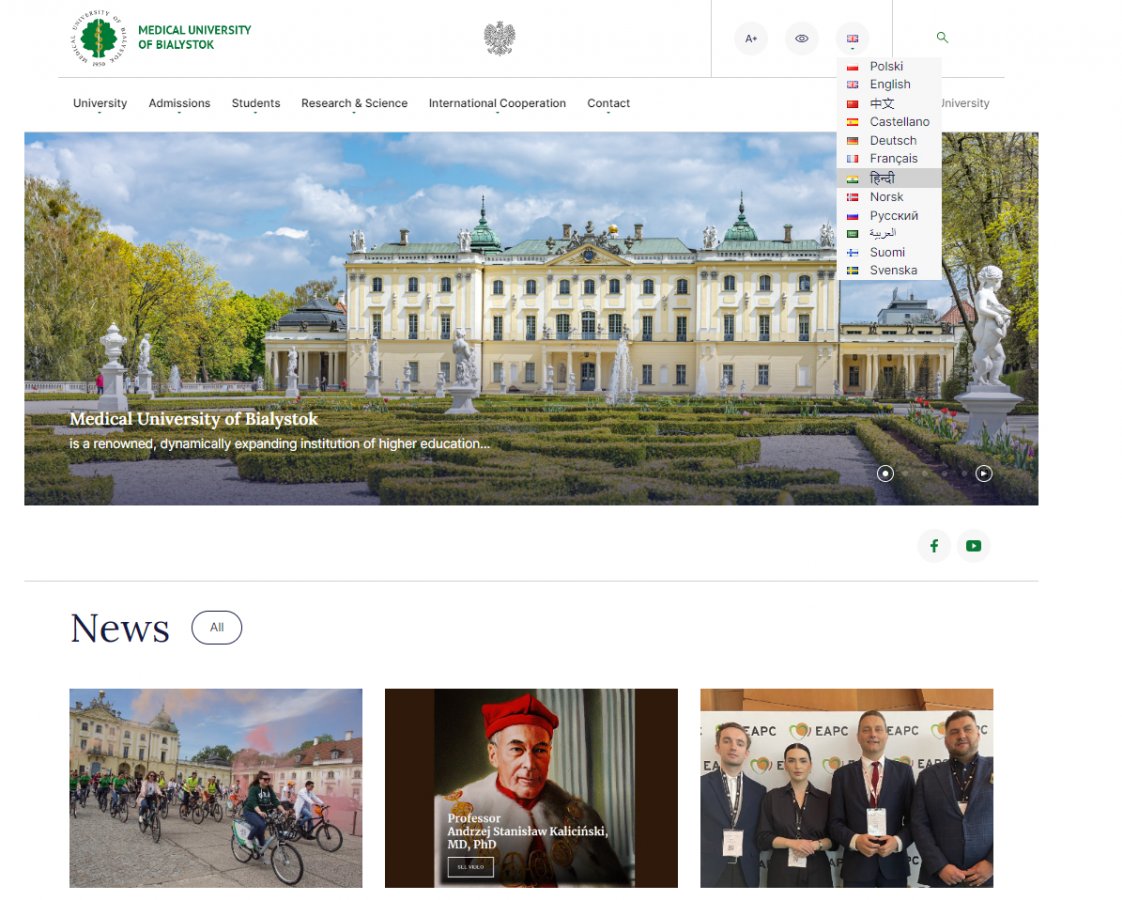Viewport: 1122px width, 900px height.
Task: Open the Contact navigation link
Action: (x=608, y=103)
